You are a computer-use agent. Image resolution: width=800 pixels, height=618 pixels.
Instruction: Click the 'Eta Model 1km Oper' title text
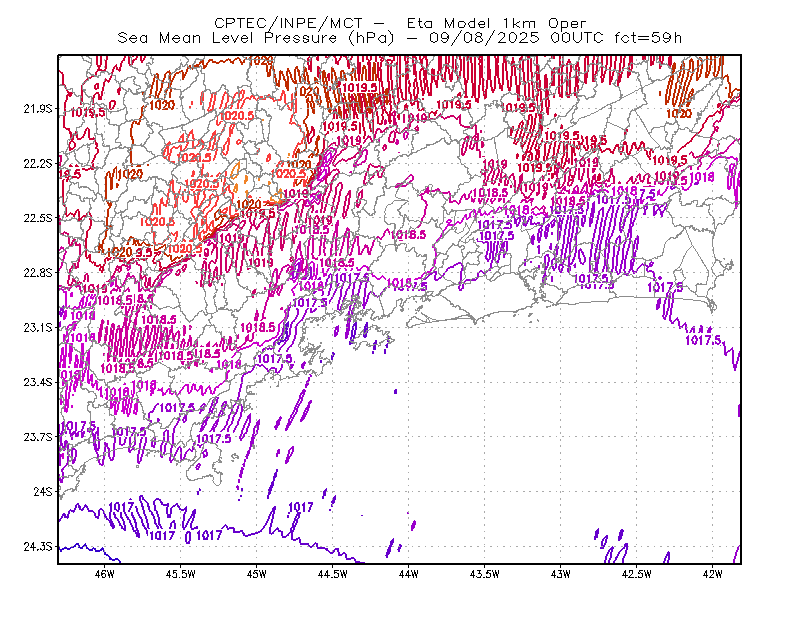[496, 23]
